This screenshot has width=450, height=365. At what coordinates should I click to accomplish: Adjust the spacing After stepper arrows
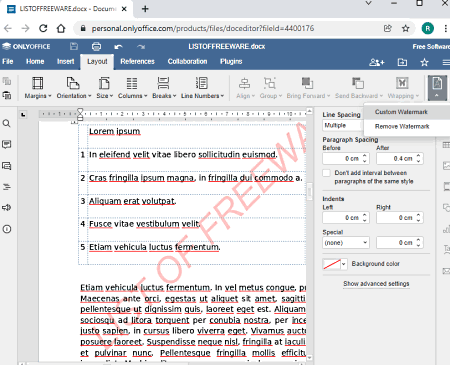point(419,159)
